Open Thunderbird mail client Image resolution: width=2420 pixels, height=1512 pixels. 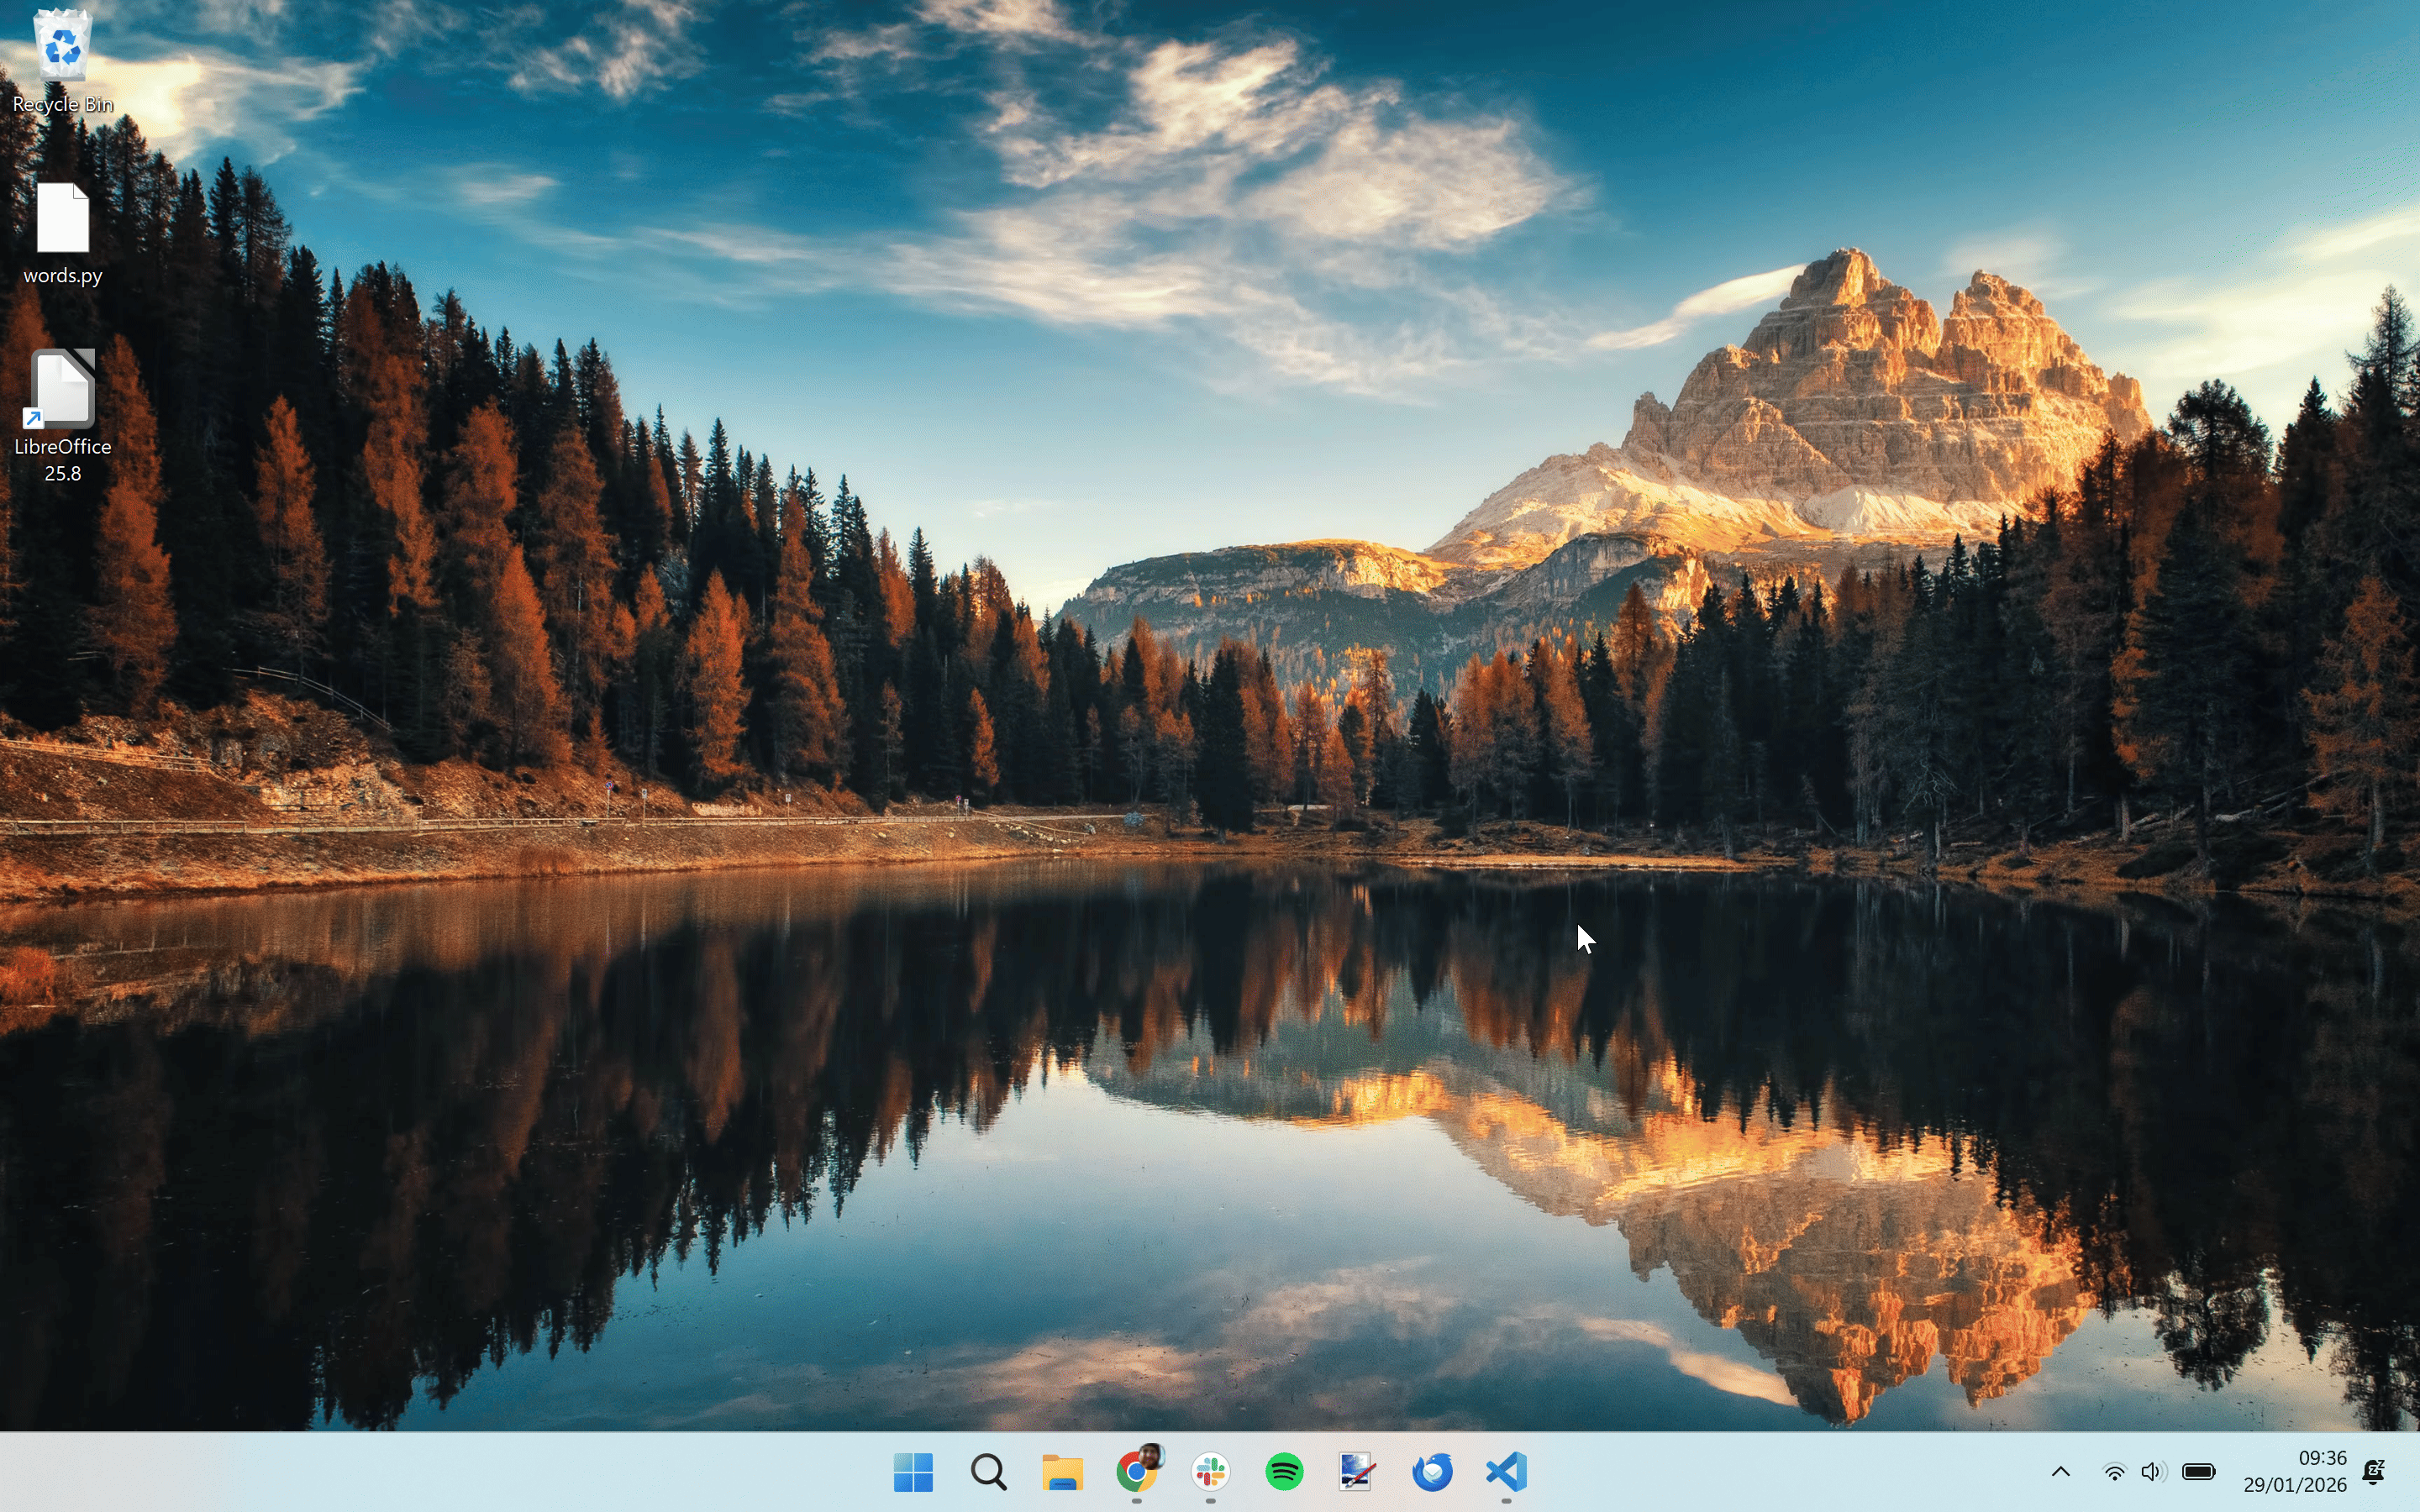tap(1431, 1472)
